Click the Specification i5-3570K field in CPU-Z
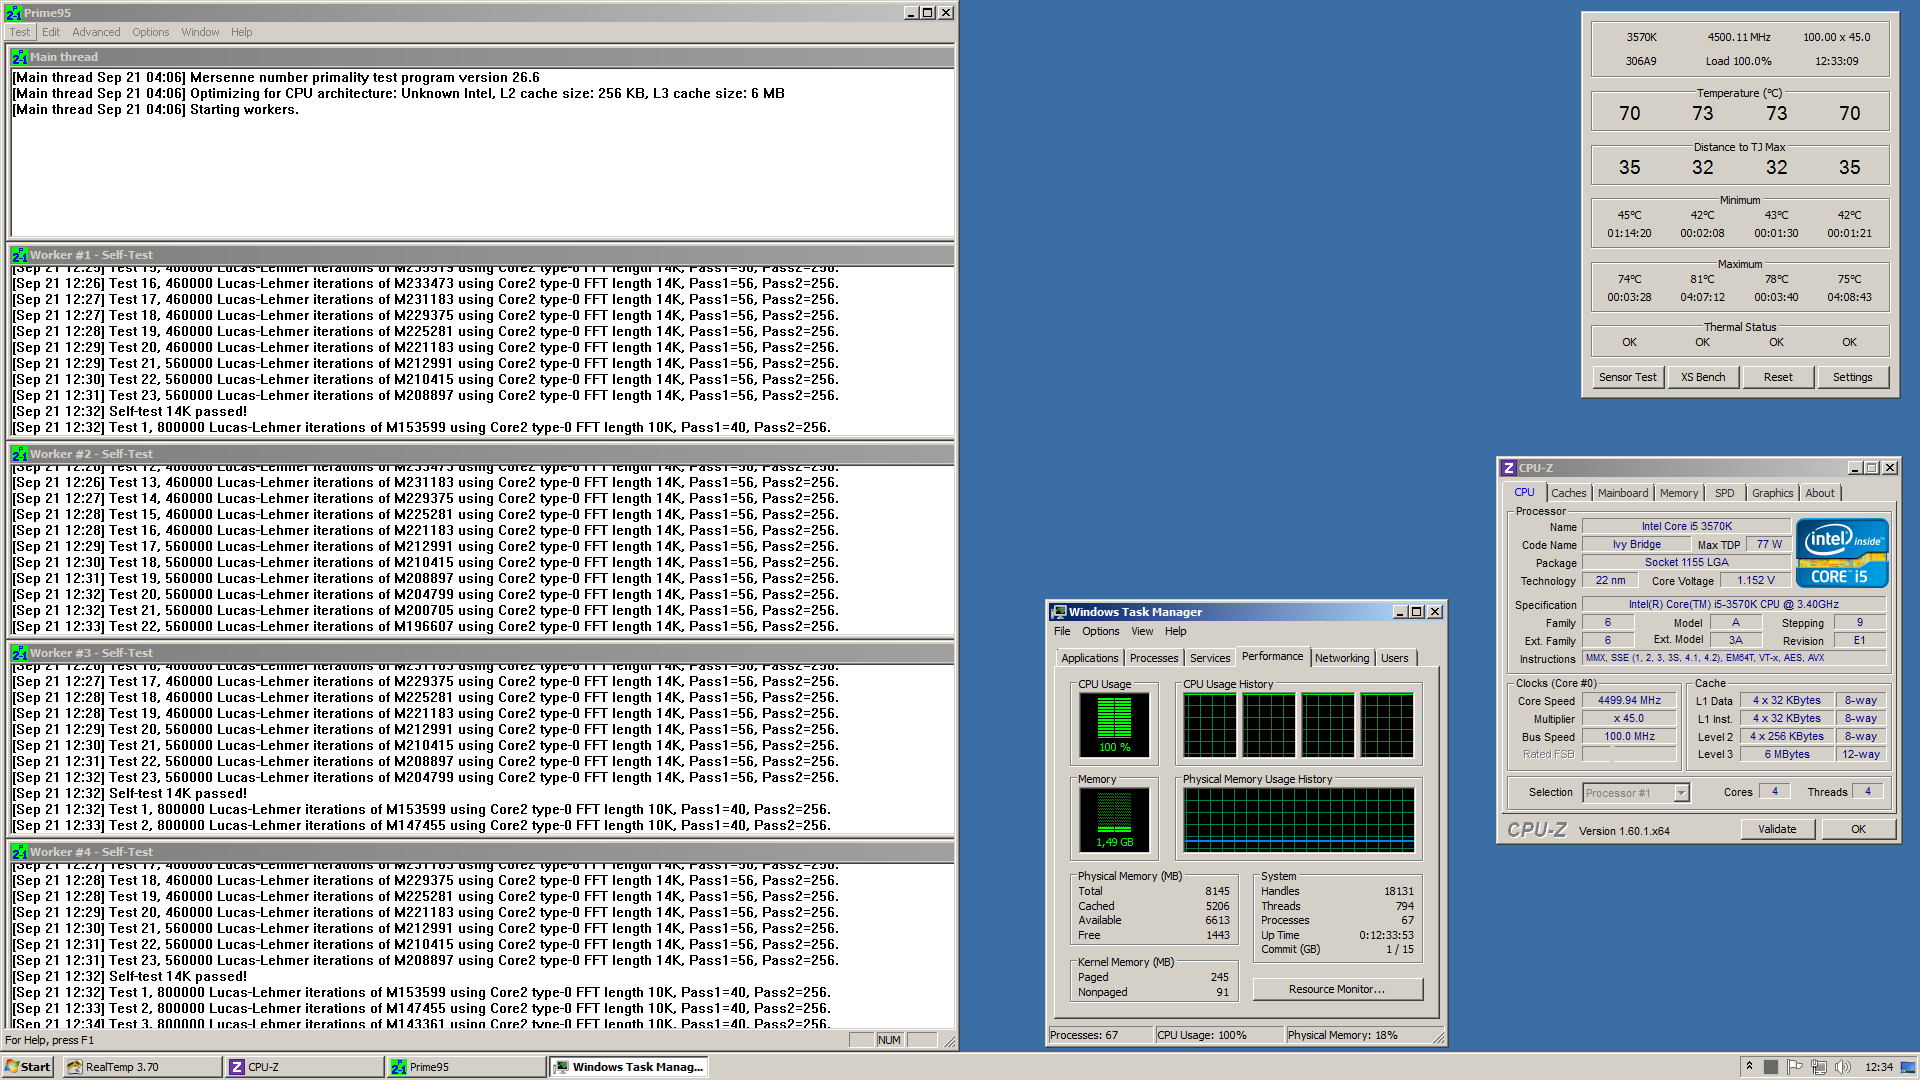 (1734, 605)
